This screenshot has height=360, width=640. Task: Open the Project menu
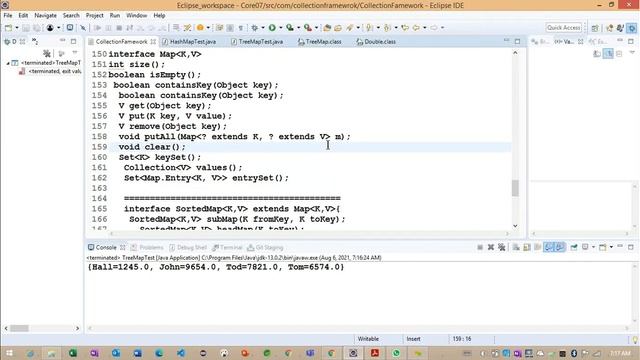pos(94,15)
